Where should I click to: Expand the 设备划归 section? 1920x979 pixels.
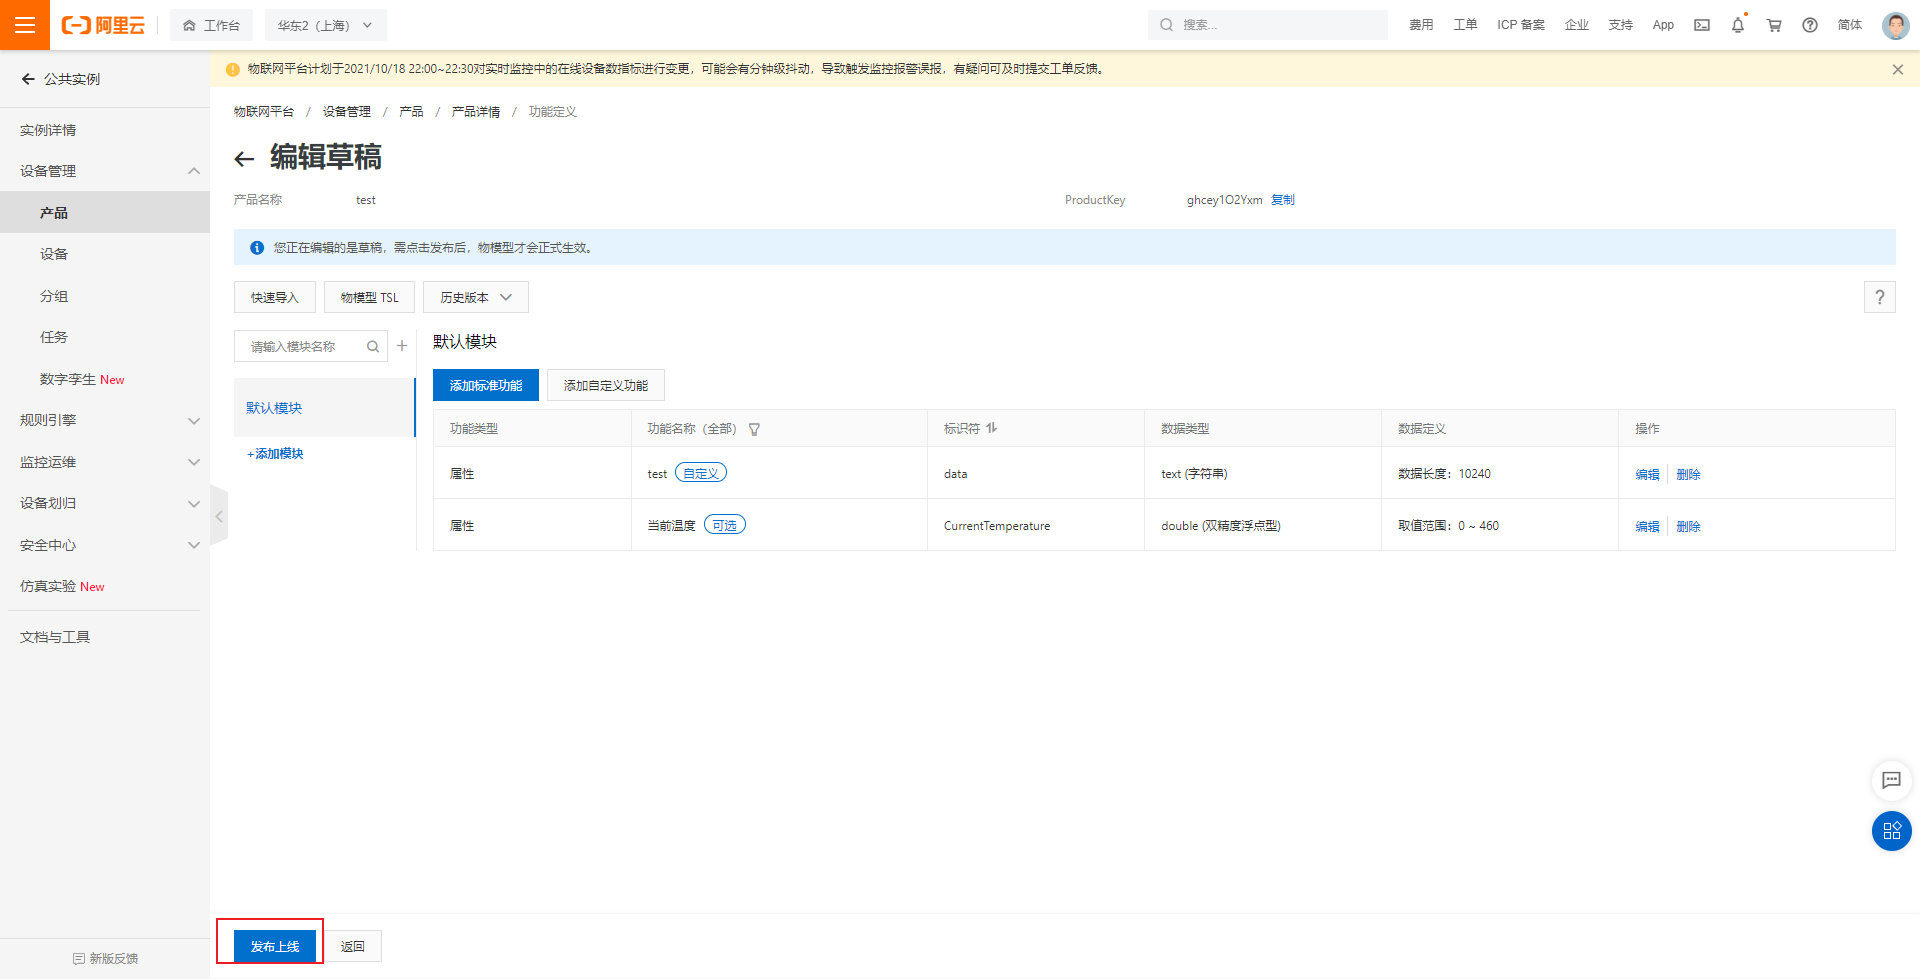click(x=194, y=504)
